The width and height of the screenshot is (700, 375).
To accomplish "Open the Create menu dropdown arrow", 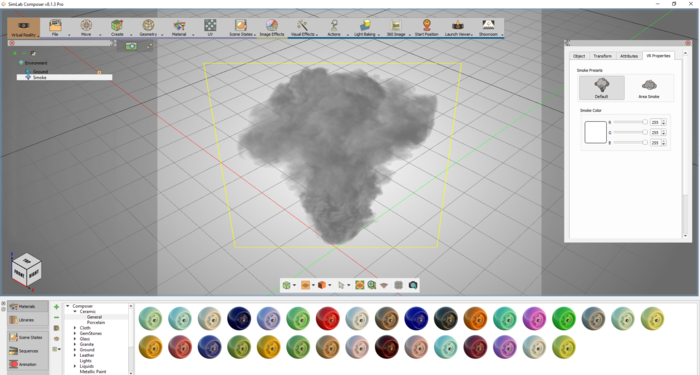I will click(x=131, y=35).
